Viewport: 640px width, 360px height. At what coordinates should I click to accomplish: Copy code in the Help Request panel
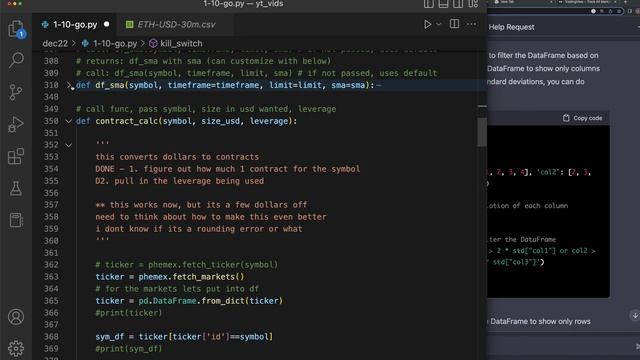coord(582,118)
